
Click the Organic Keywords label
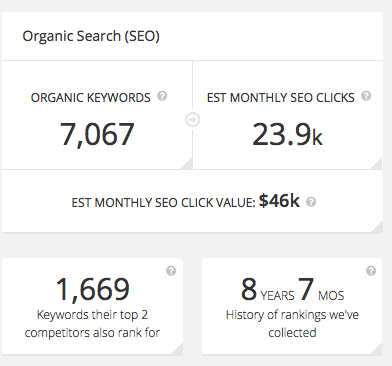(91, 98)
